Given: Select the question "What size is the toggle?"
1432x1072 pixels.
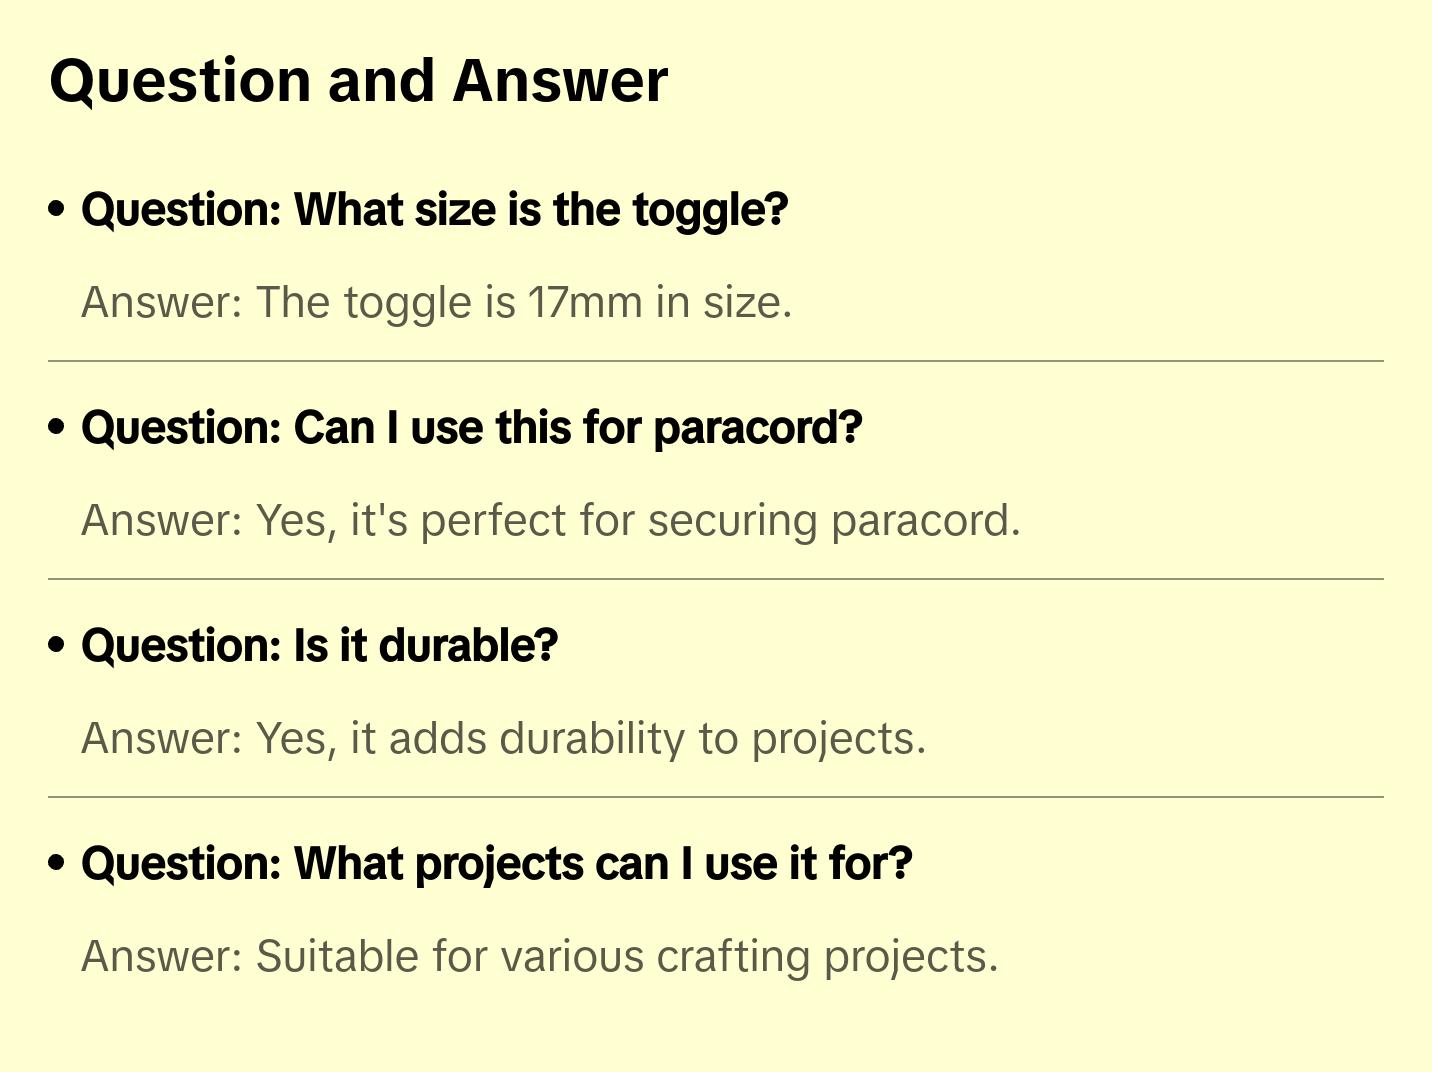Looking at the screenshot, I should [x=434, y=210].
